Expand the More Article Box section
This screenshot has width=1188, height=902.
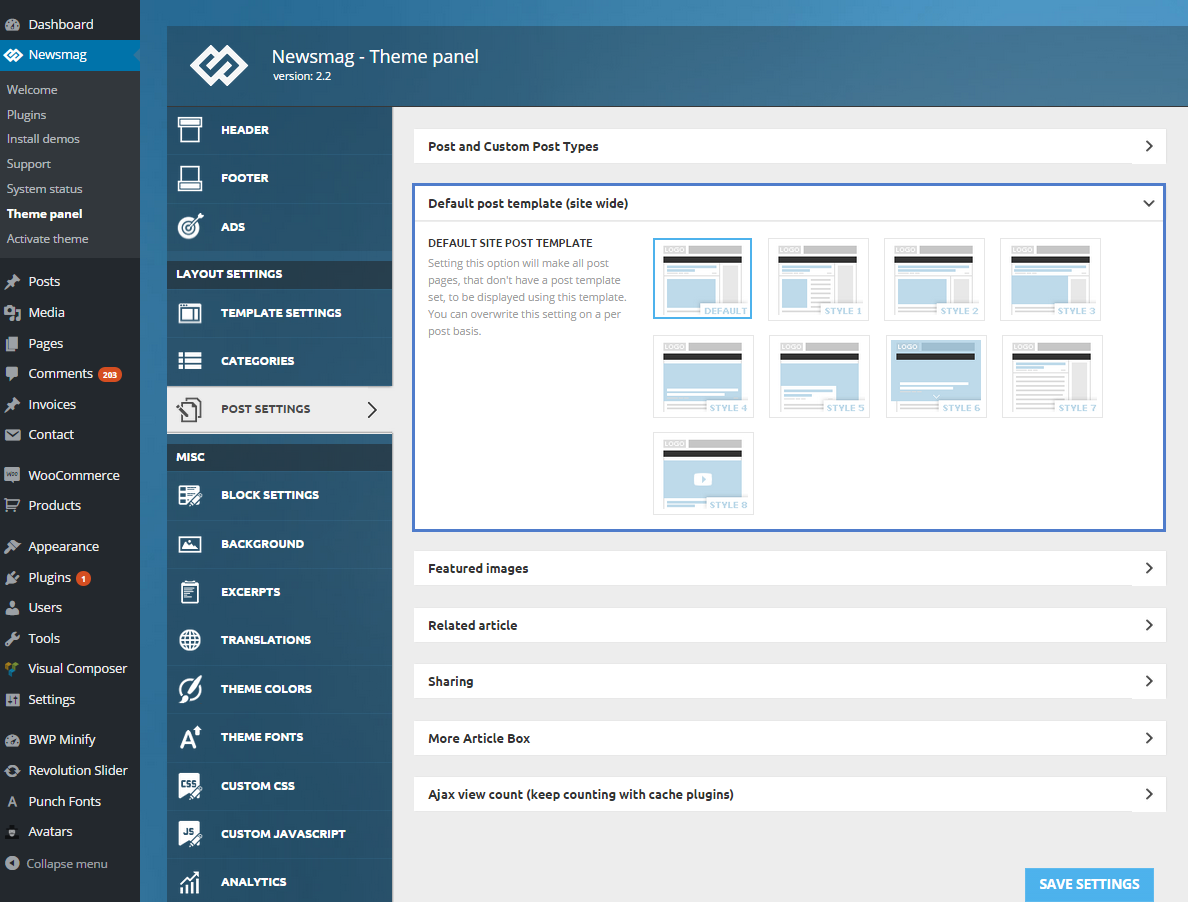tap(789, 738)
